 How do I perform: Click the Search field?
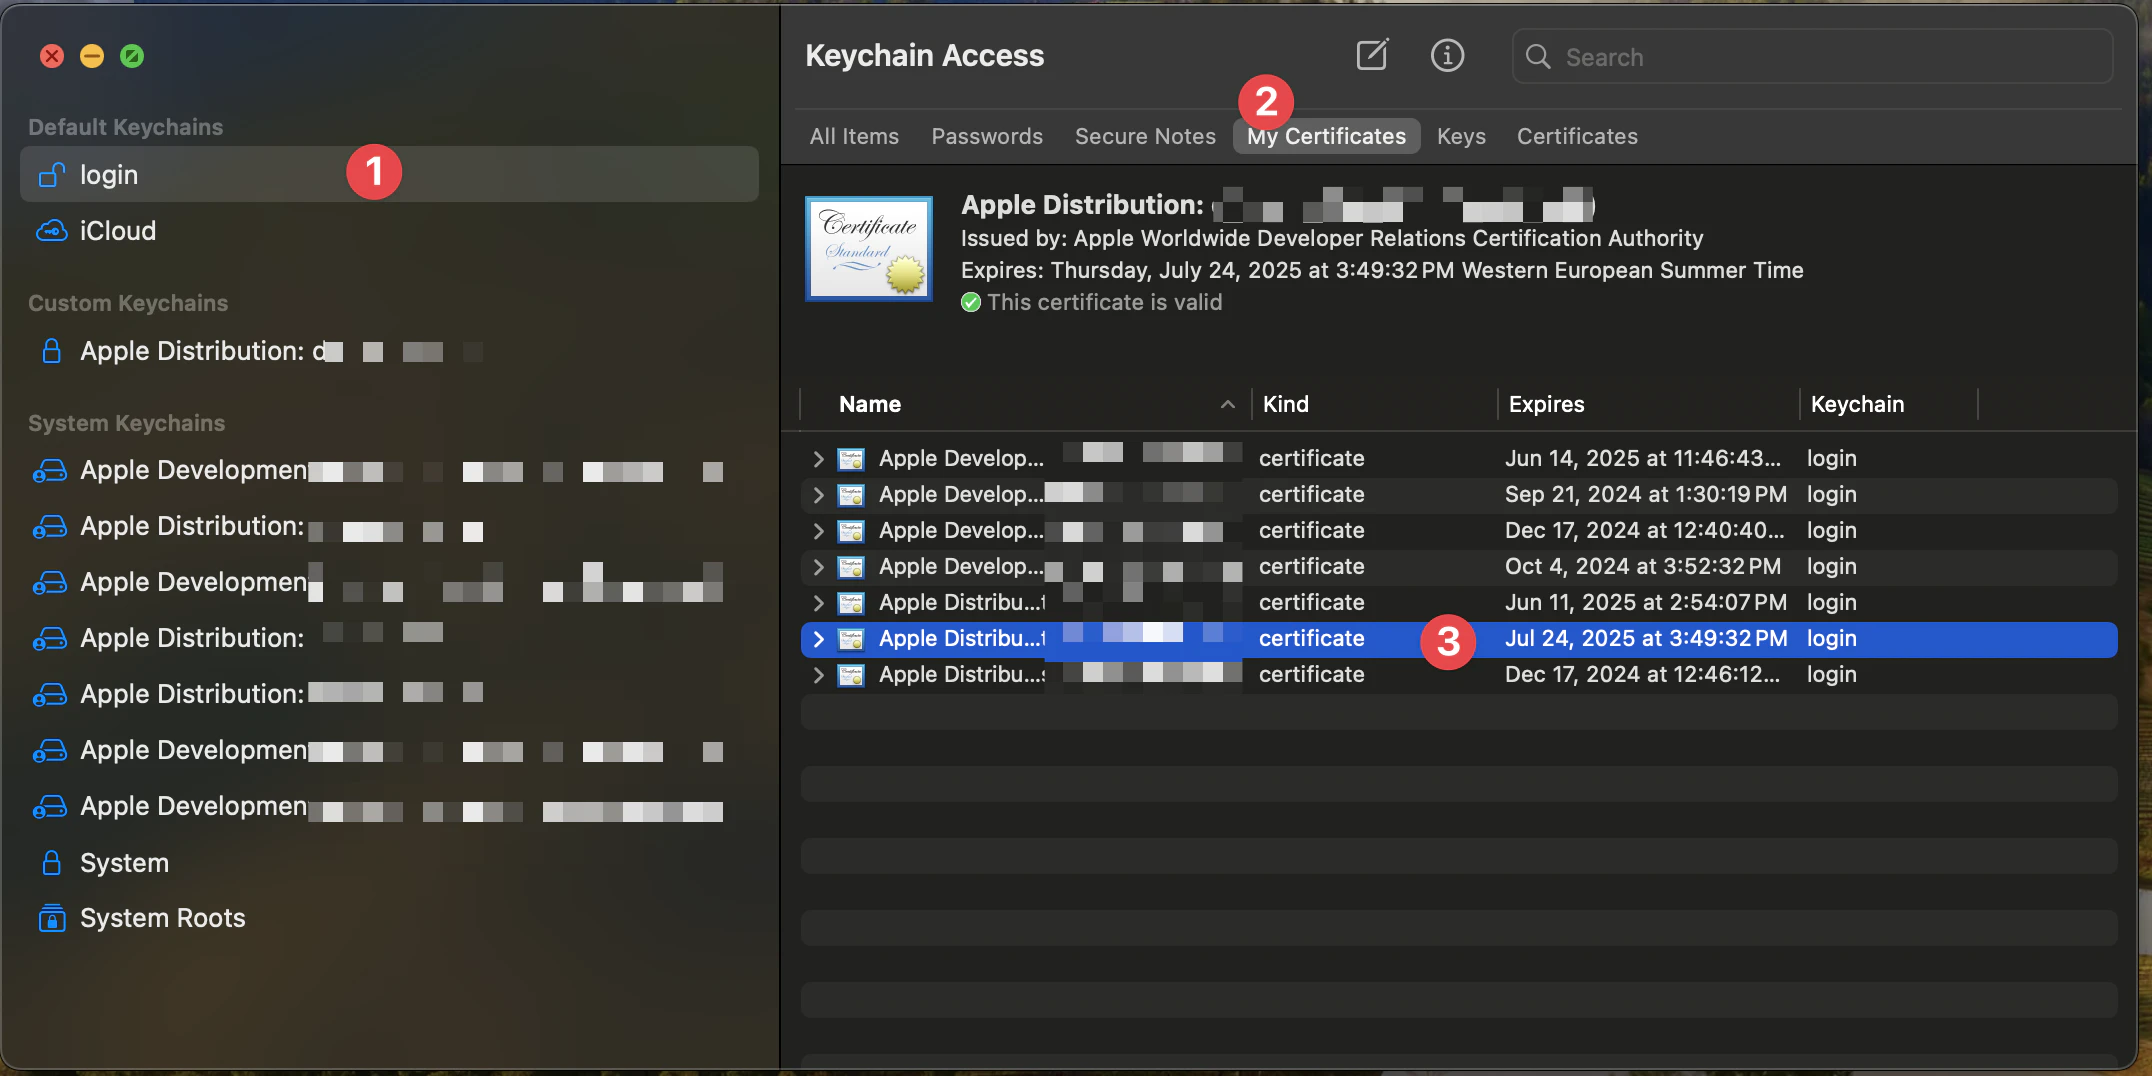point(1820,57)
